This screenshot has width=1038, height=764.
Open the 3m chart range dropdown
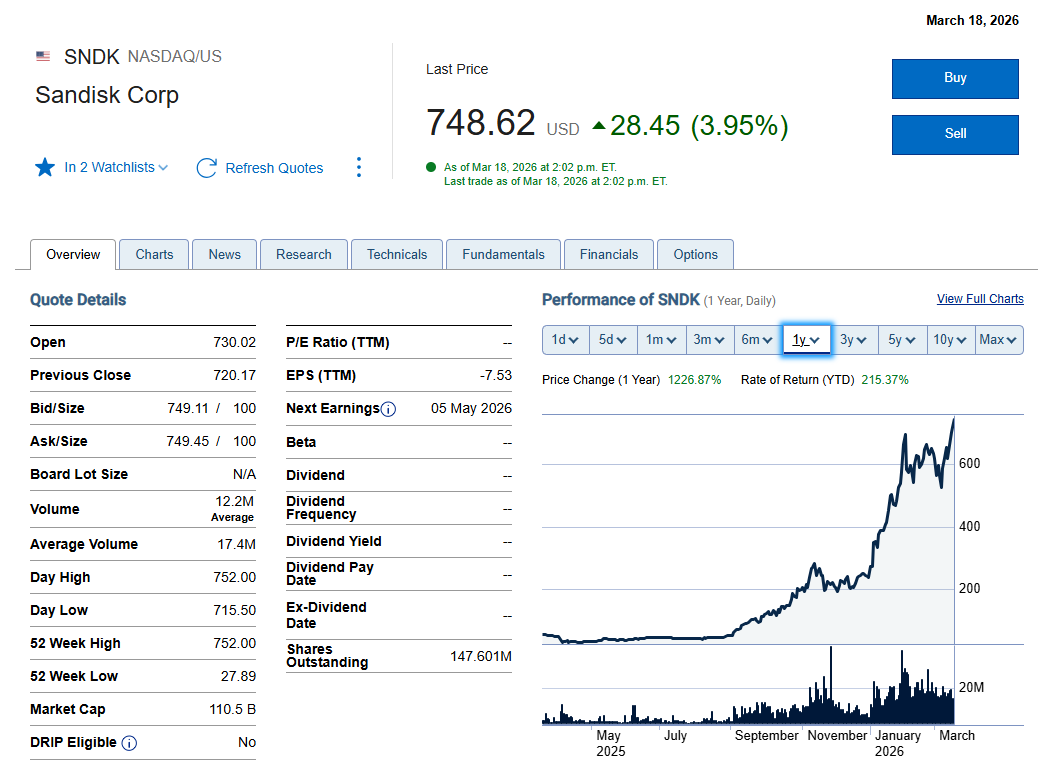click(710, 340)
